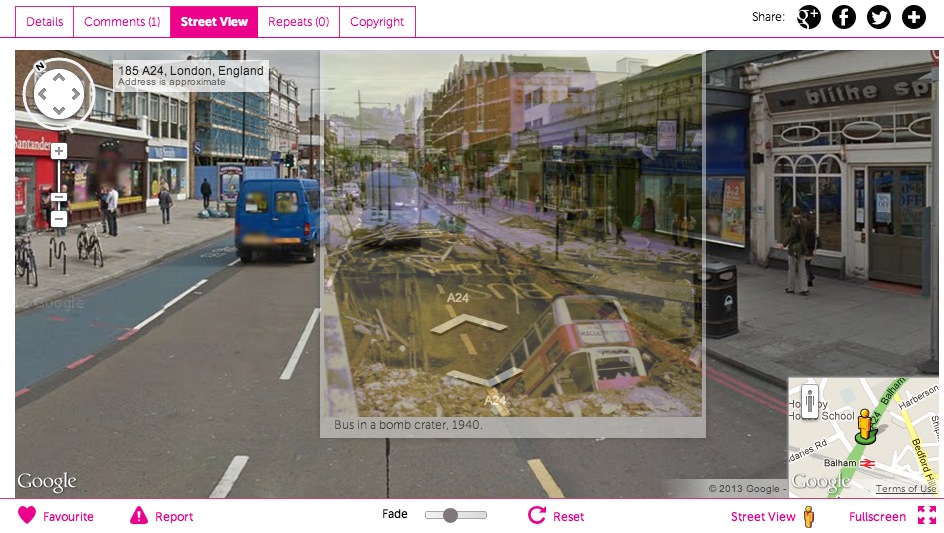Click the Google logo on the mini map
The width and height of the screenshot is (944, 533).
point(819,482)
